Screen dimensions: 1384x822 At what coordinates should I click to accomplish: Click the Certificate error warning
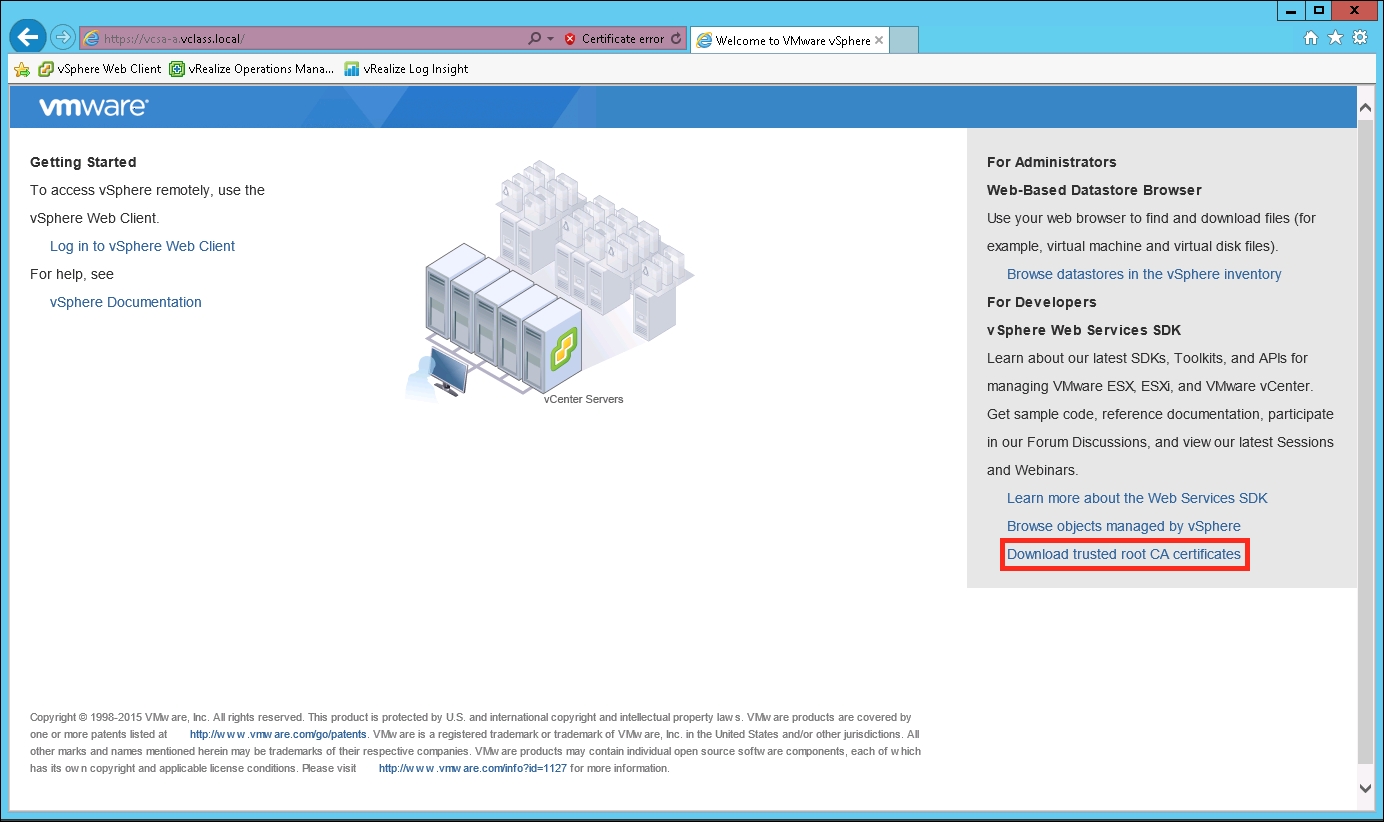[x=614, y=39]
